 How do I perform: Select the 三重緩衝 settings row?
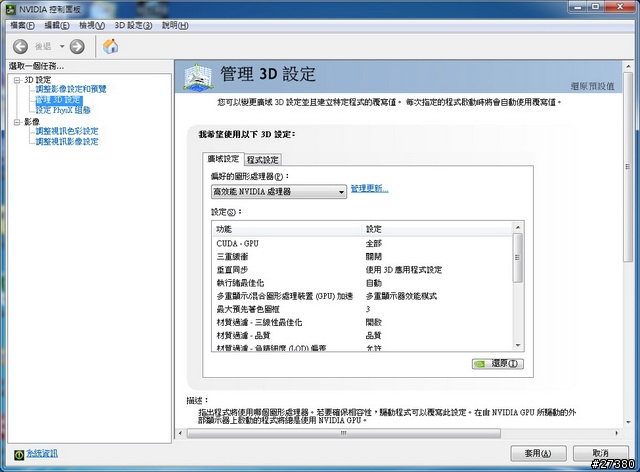(362, 256)
